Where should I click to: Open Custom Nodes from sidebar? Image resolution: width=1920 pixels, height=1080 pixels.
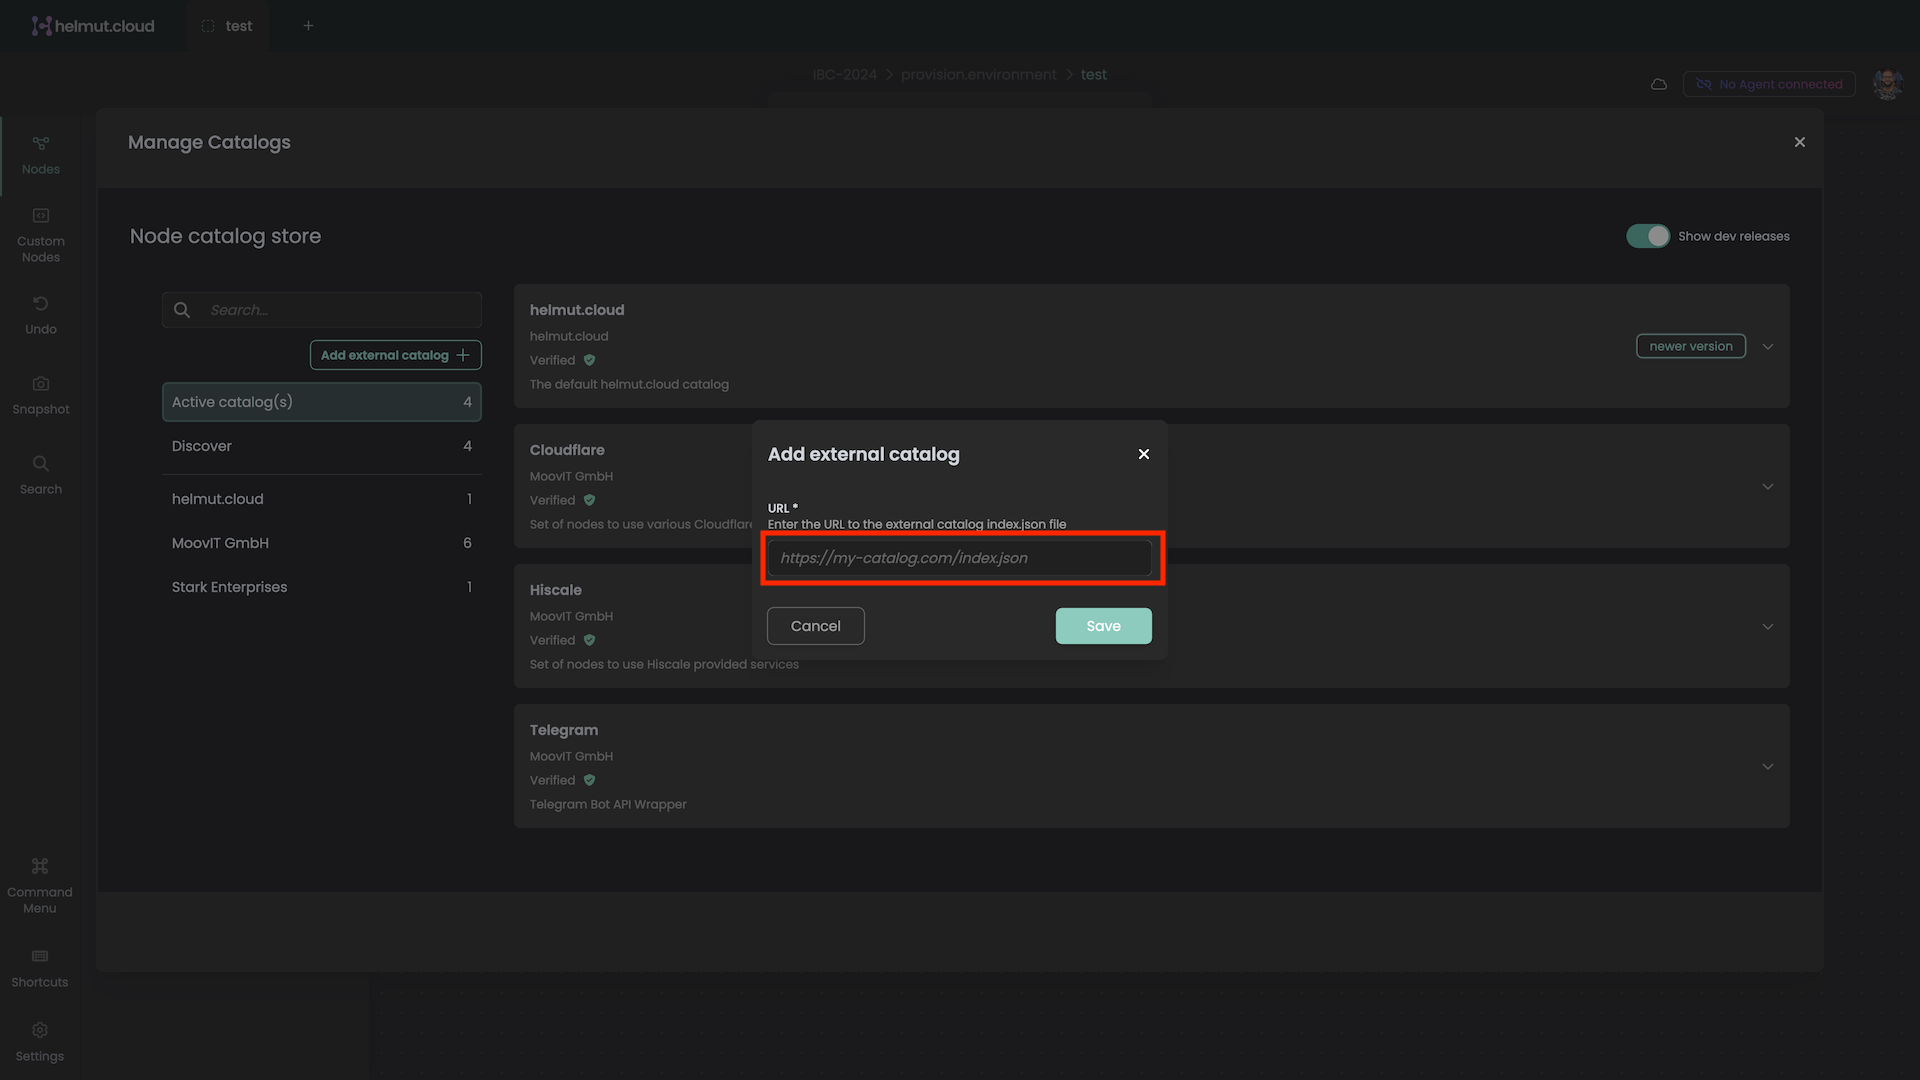(x=40, y=235)
